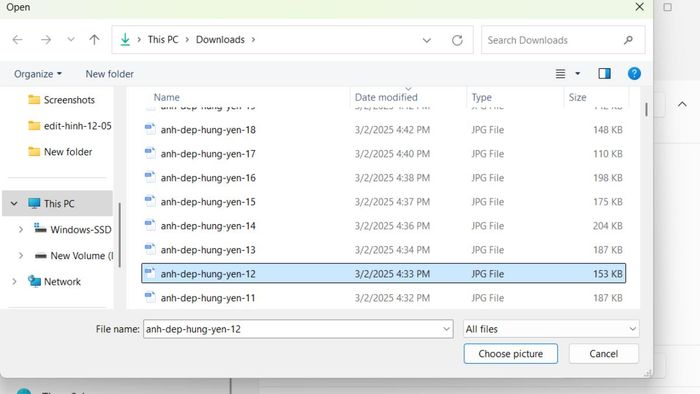Click the search magnifier icon
700x394 pixels.
(628, 40)
